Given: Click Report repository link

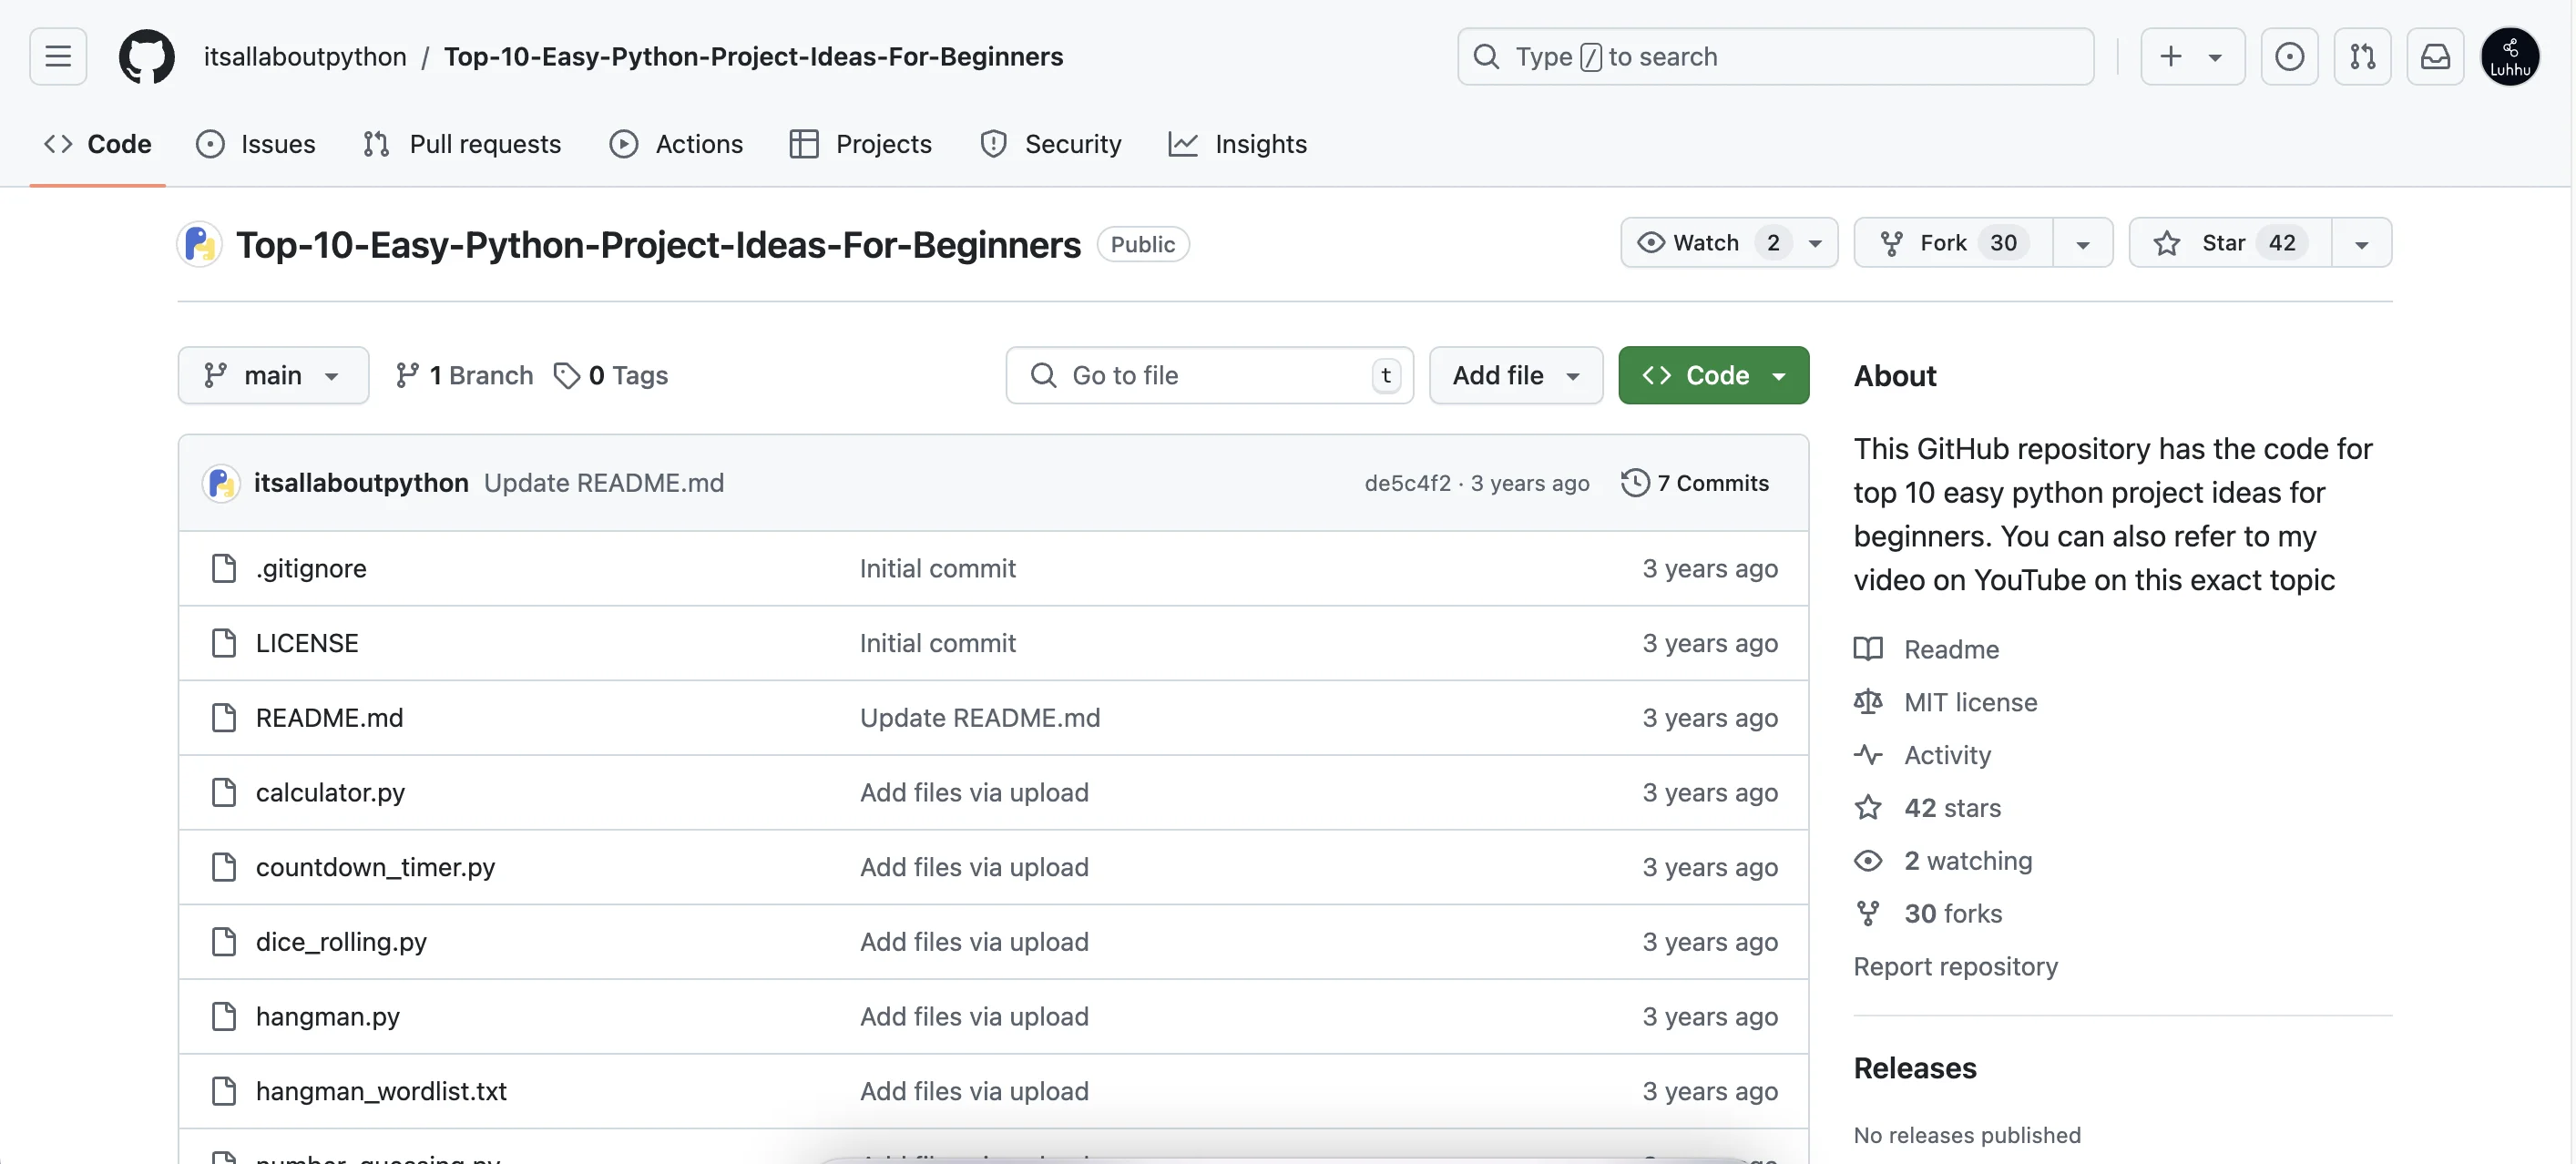Looking at the screenshot, I should pyautogui.click(x=1955, y=966).
